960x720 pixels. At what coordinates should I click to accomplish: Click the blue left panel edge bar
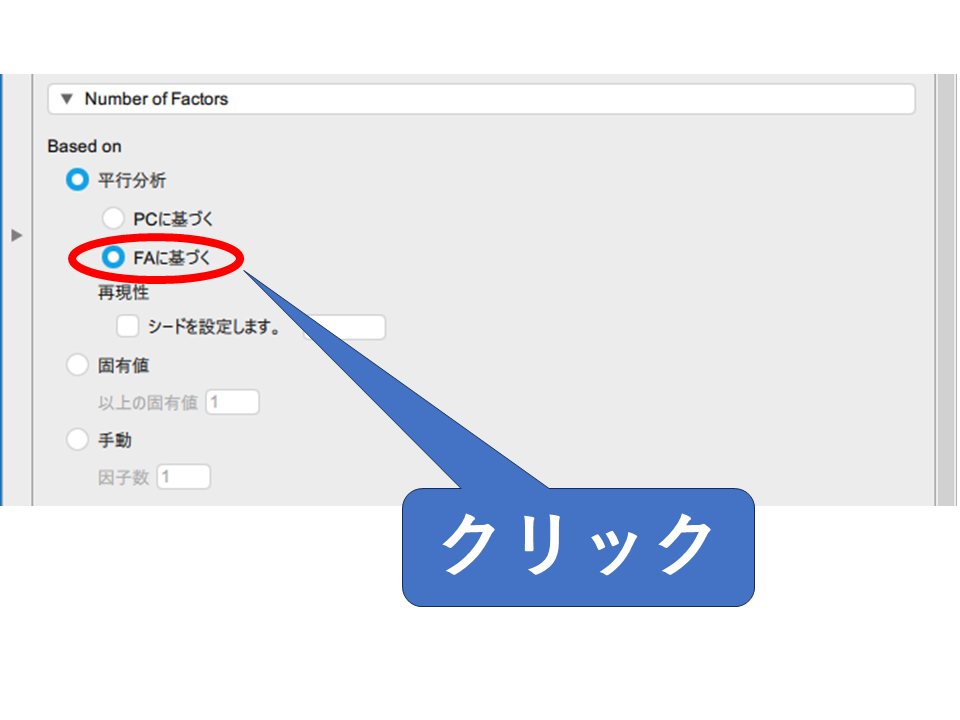tap(2, 290)
